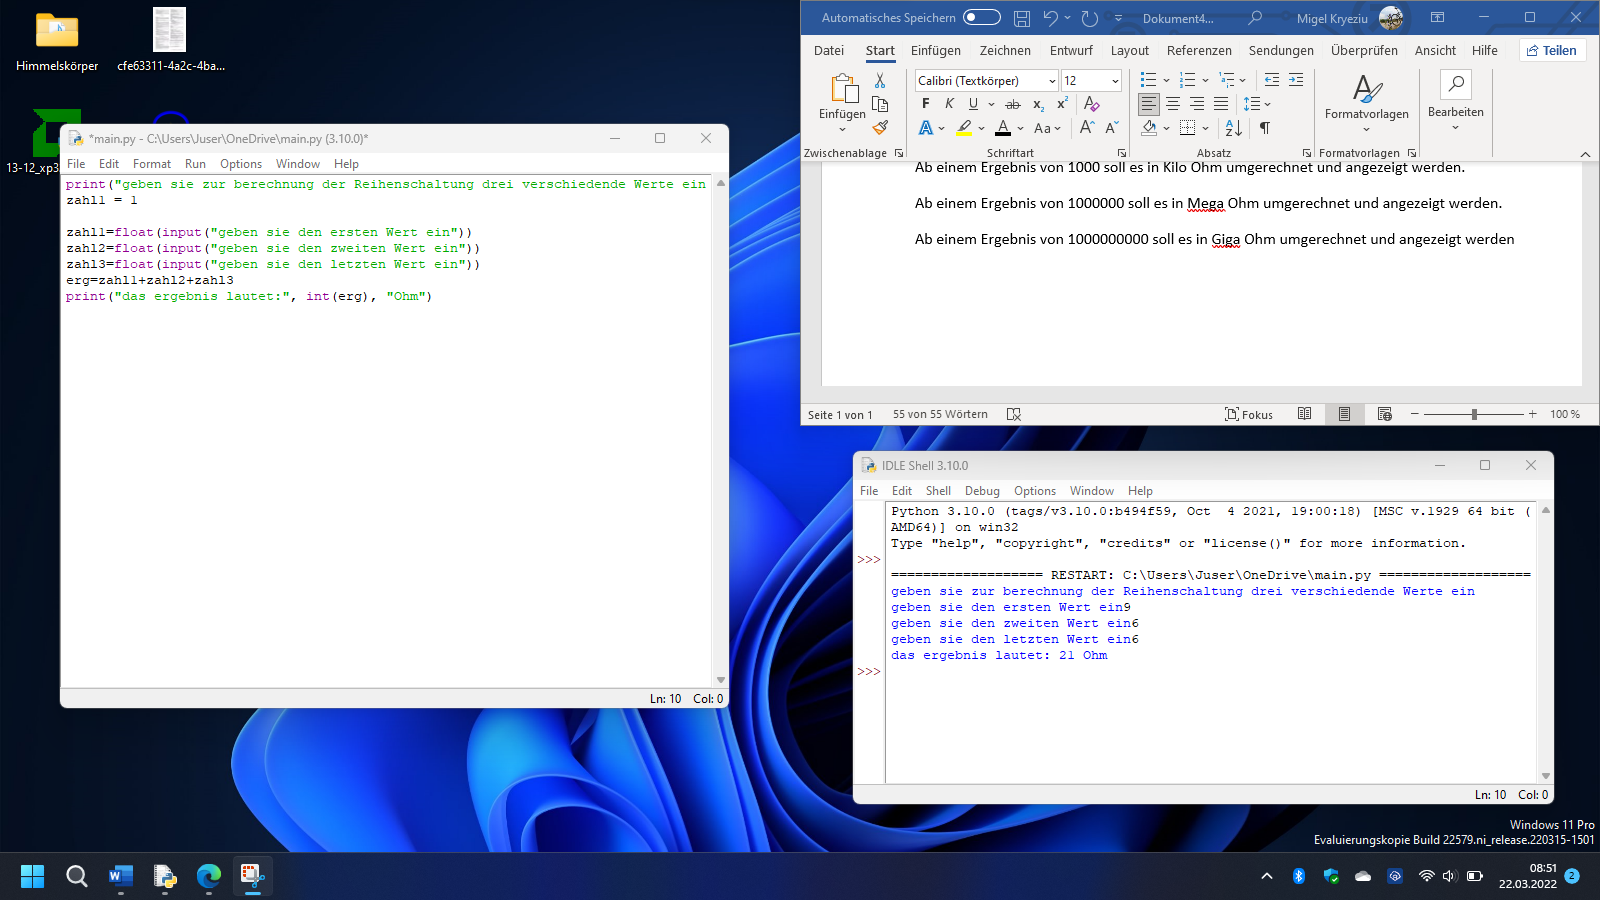The width and height of the screenshot is (1600, 900).
Task: Switch to the Einfügen ribbon tab
Action: coord(936,50)
